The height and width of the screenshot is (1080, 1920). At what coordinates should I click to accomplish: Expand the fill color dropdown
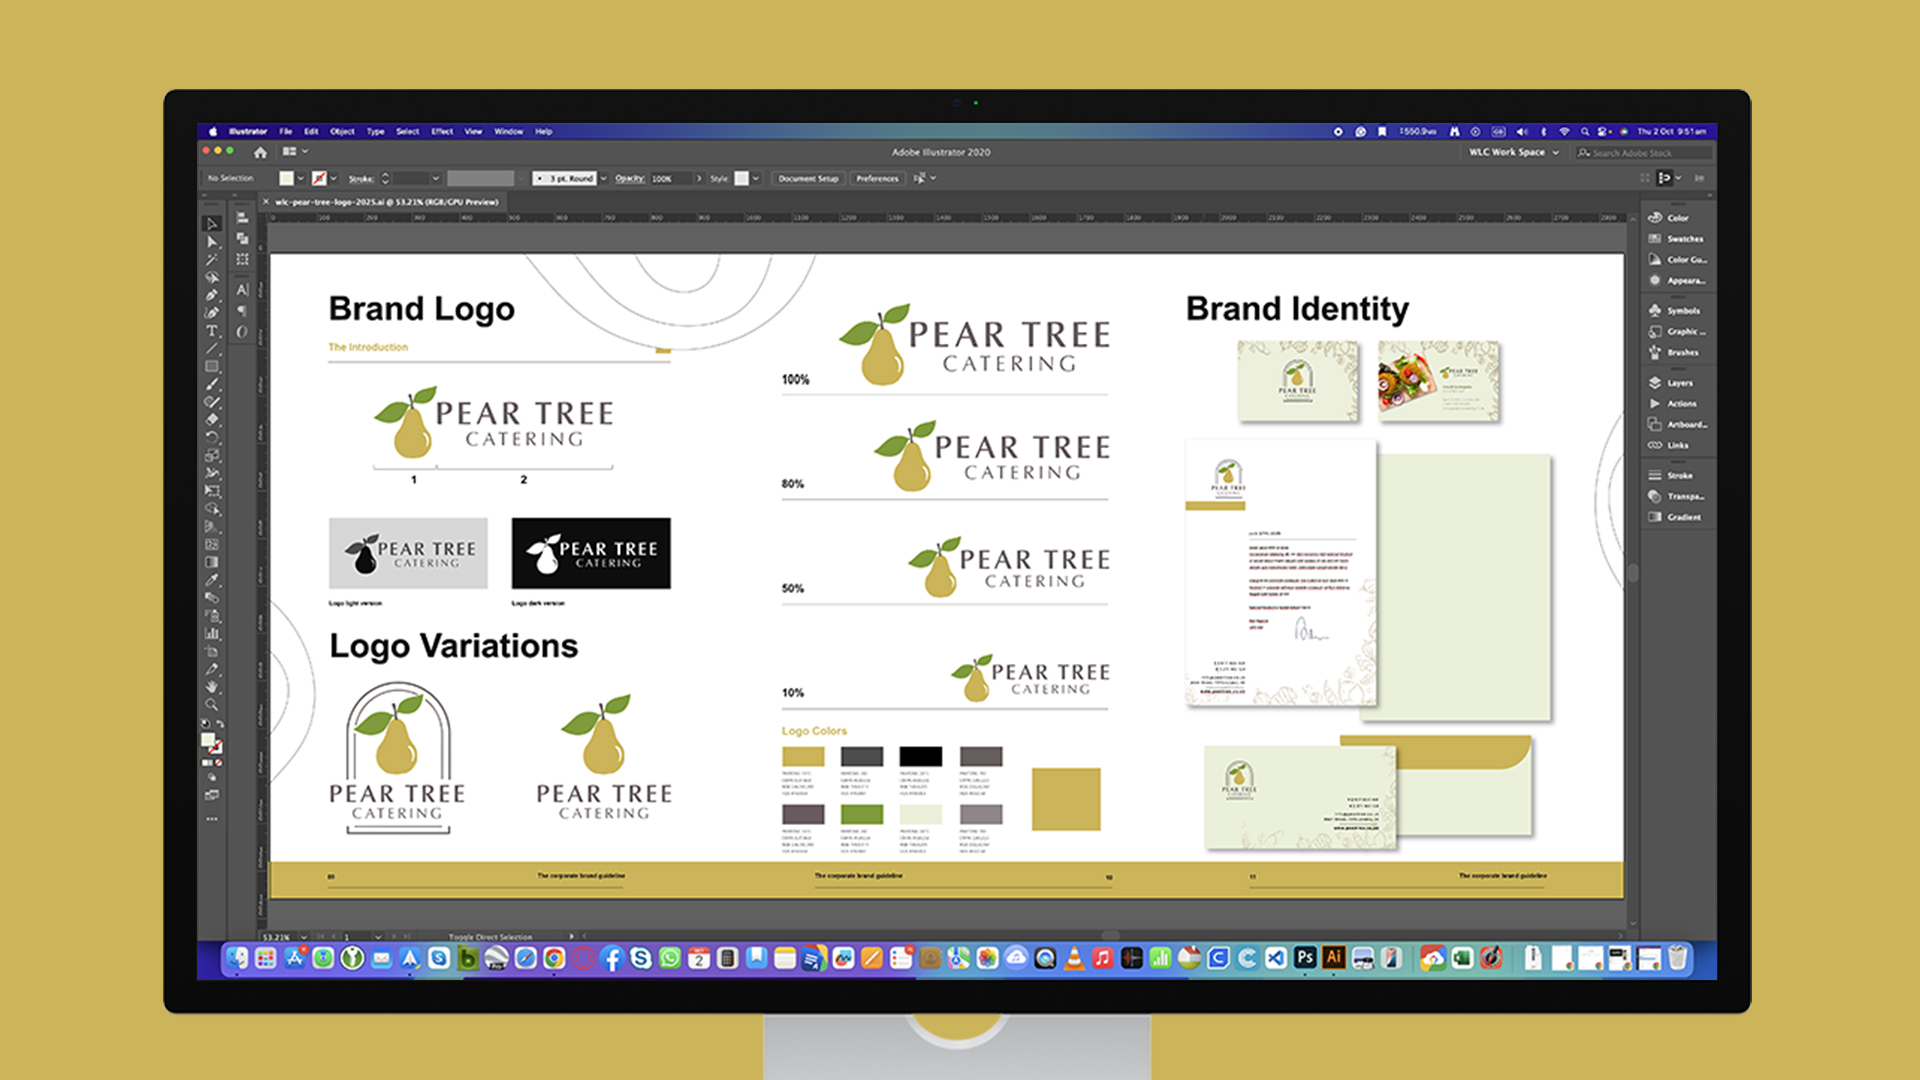pos(301,178)
